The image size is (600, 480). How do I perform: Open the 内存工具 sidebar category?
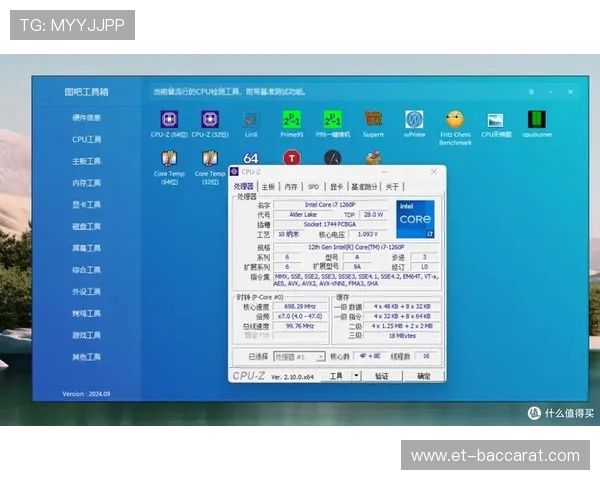tap(86, 183)
